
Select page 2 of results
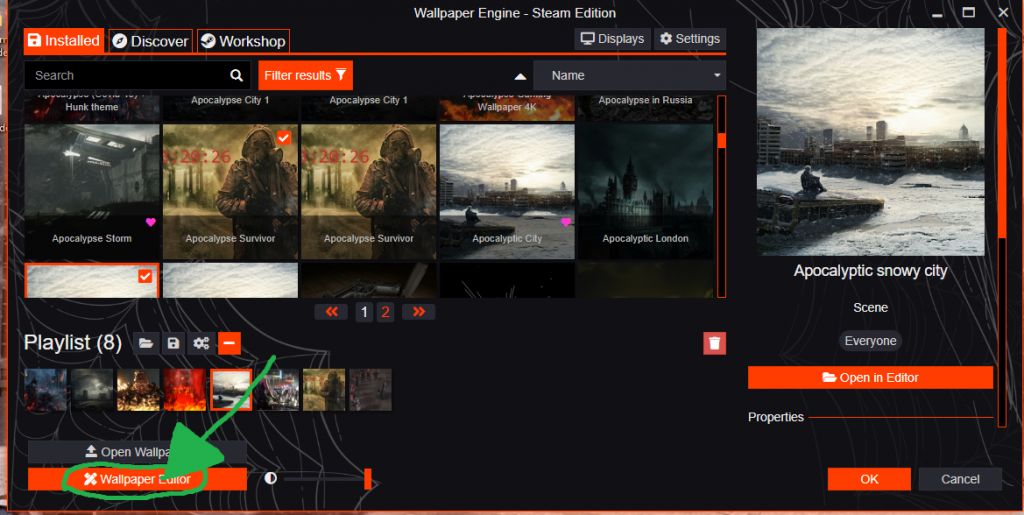pyautogui.click(x=385, y=313)
